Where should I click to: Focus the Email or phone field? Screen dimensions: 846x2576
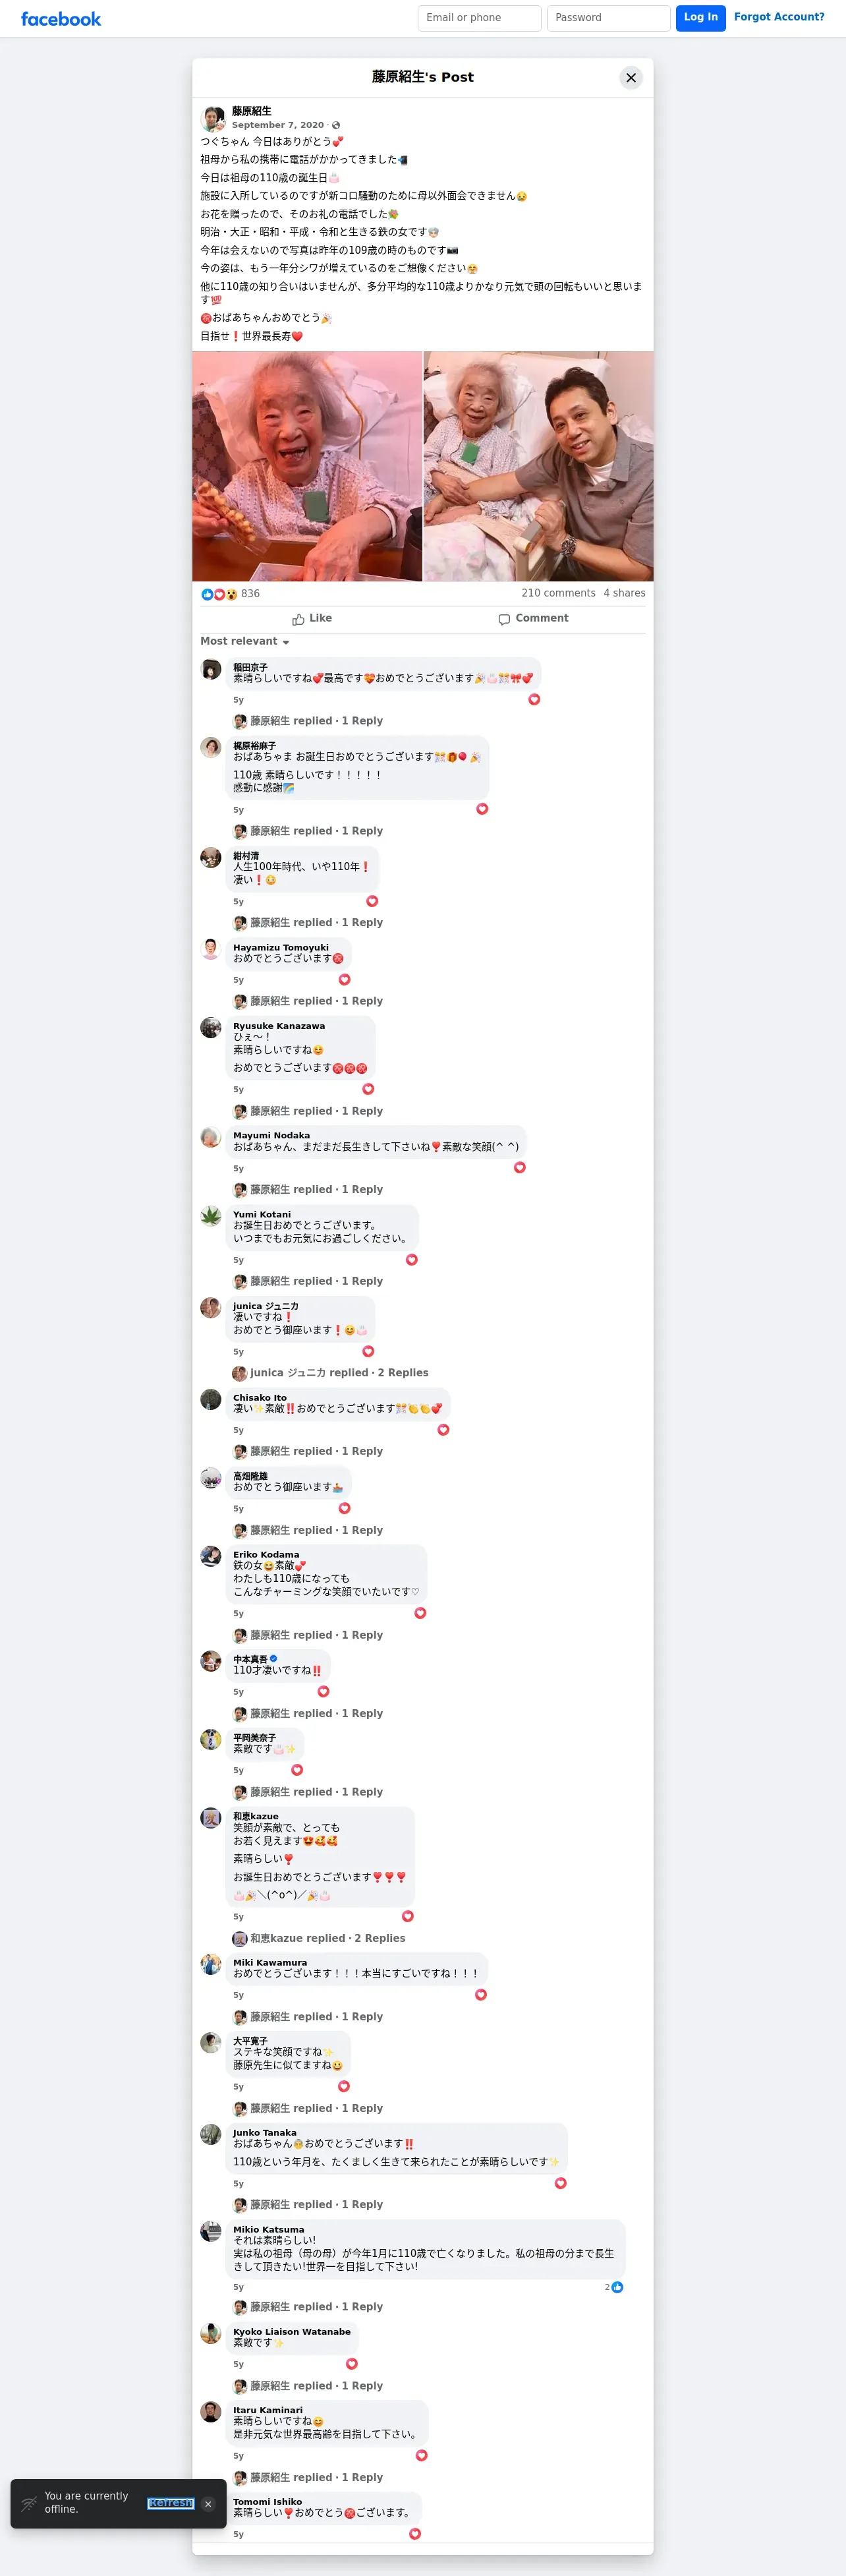coord(479,18)
